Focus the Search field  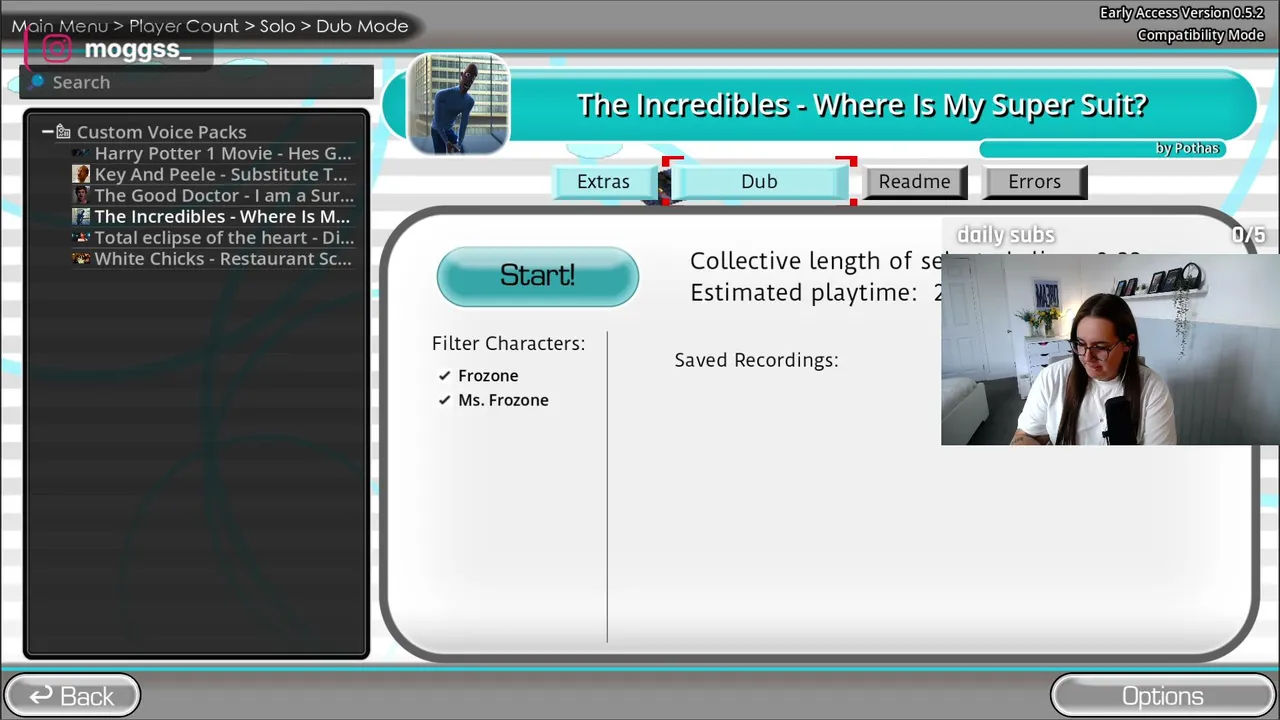(197, 82)
